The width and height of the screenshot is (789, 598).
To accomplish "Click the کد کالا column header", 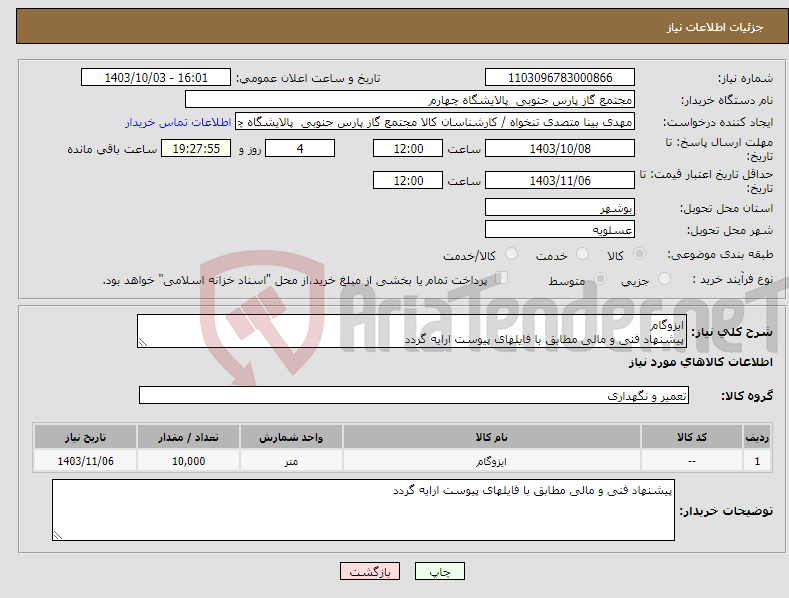I will pos(692,437).
